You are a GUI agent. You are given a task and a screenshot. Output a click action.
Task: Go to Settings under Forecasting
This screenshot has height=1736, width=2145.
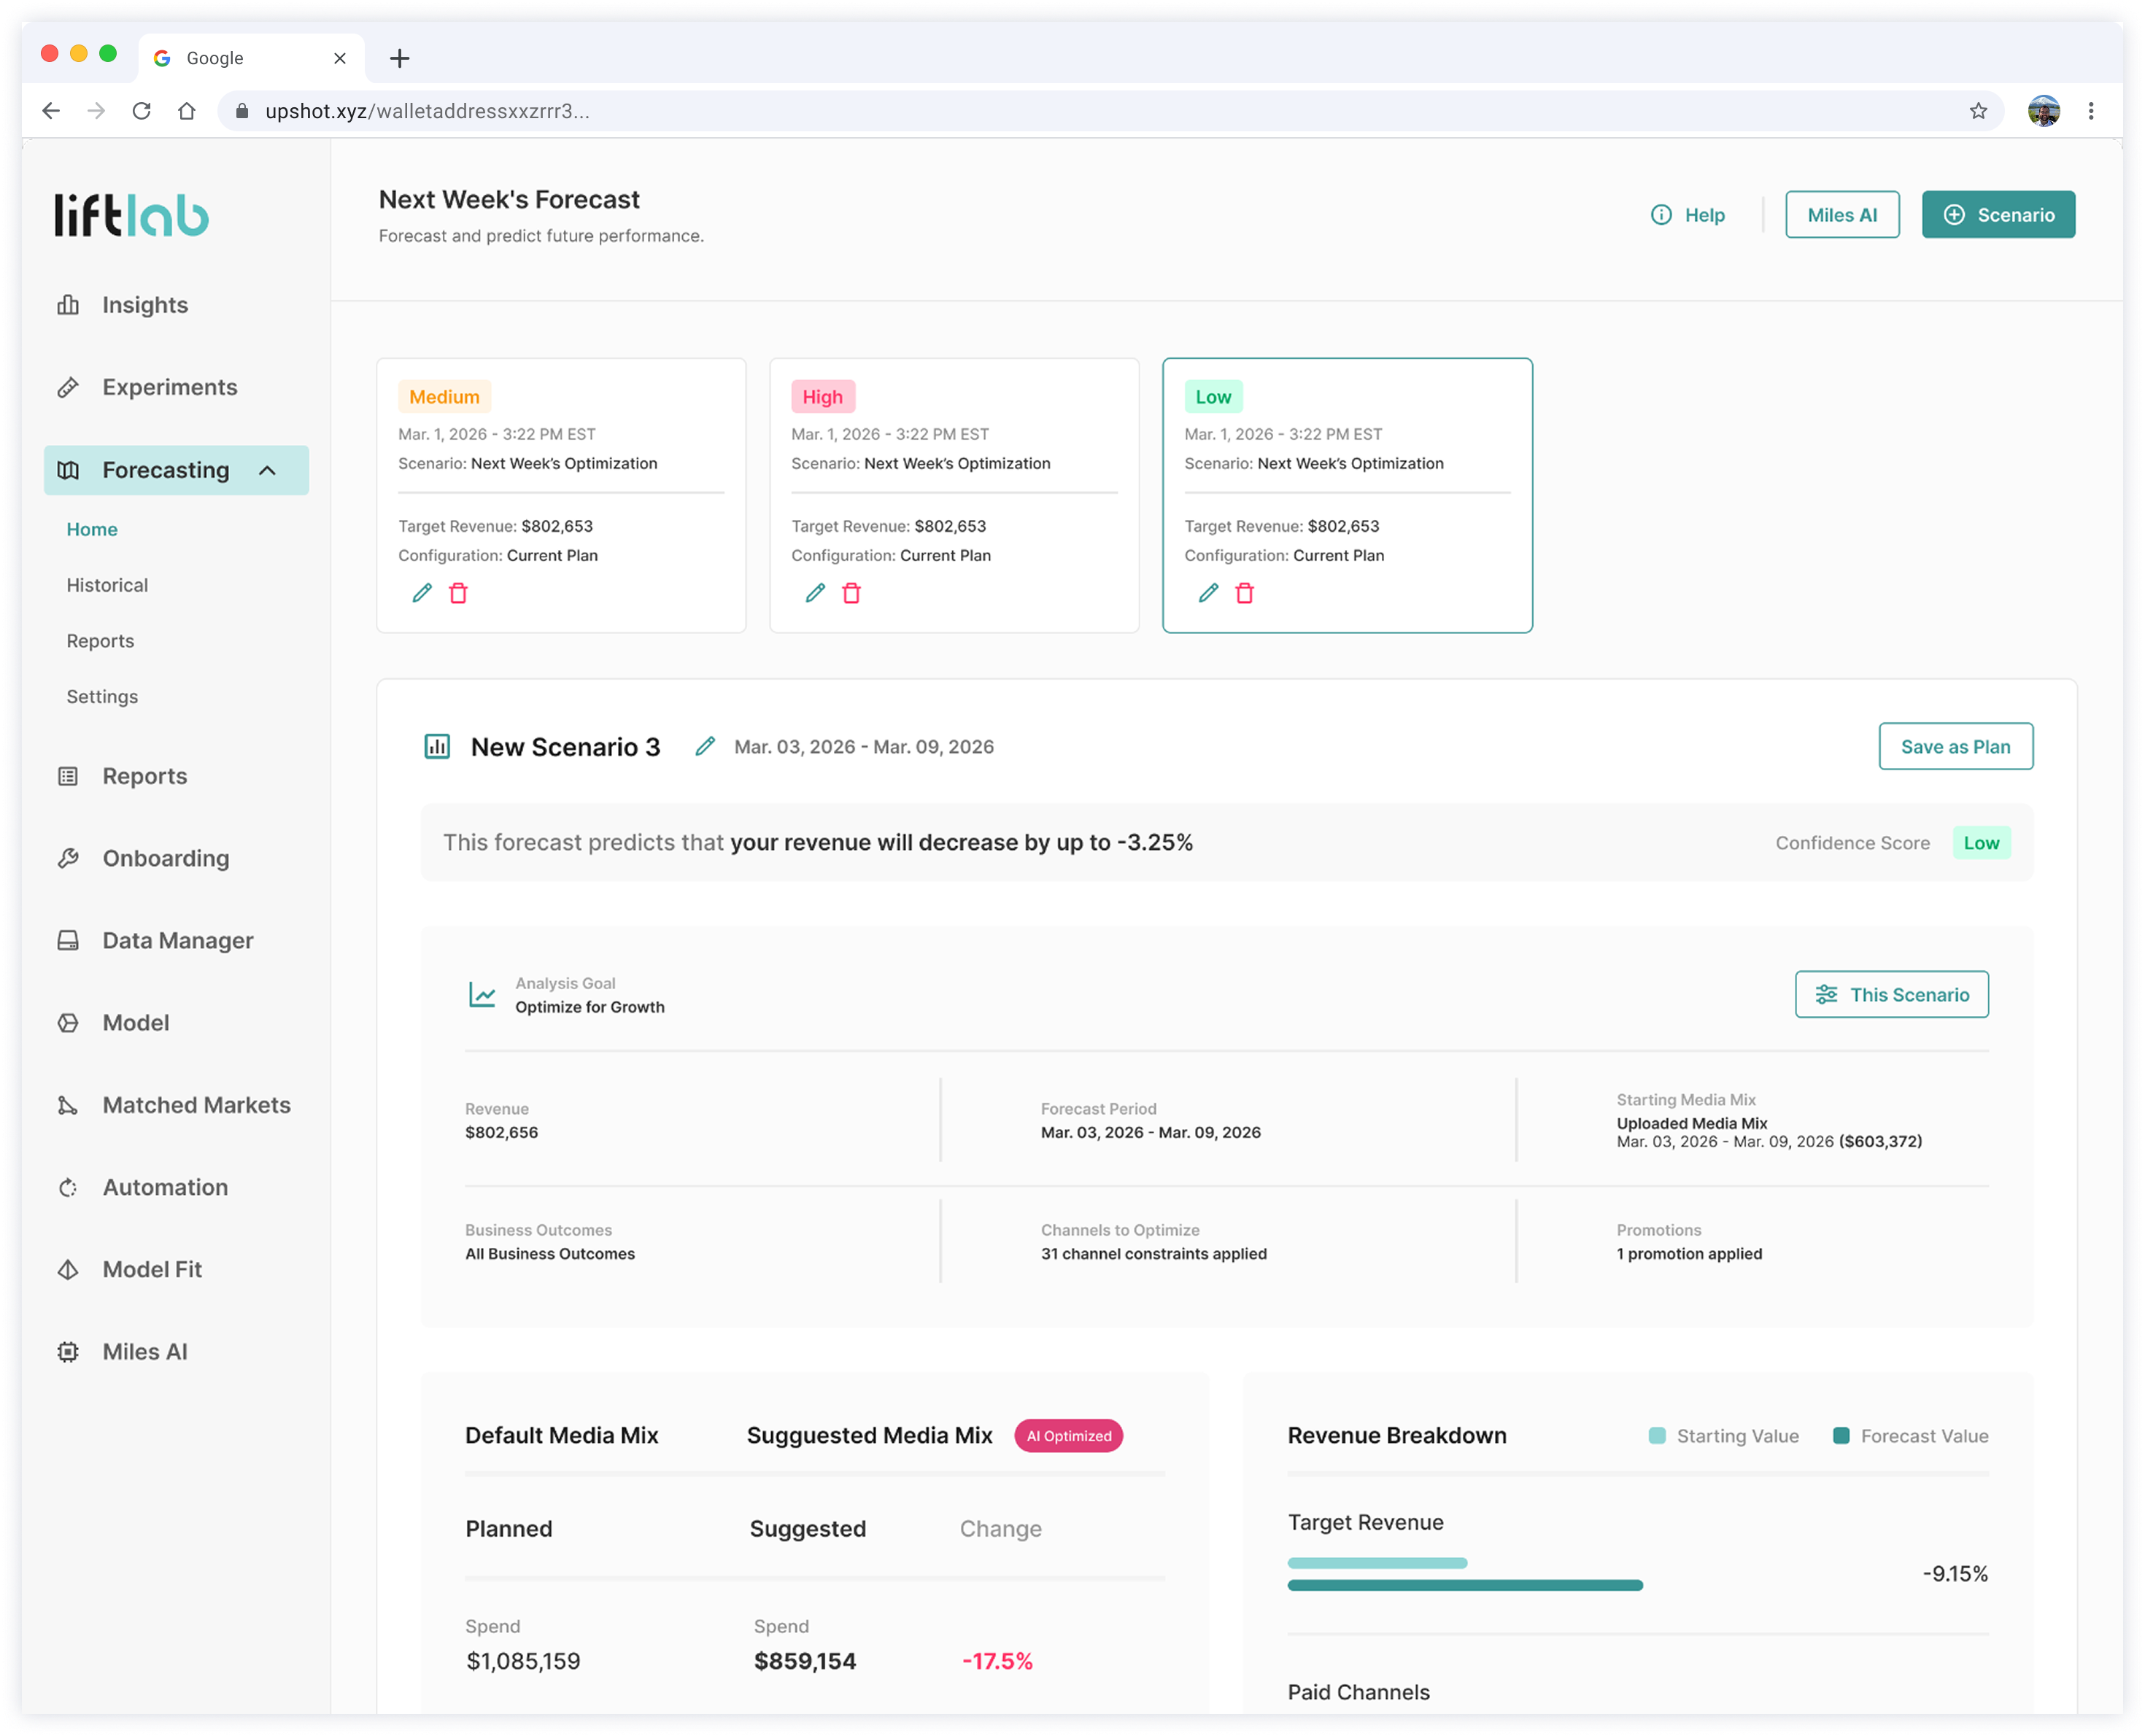[x=102, y=696]
